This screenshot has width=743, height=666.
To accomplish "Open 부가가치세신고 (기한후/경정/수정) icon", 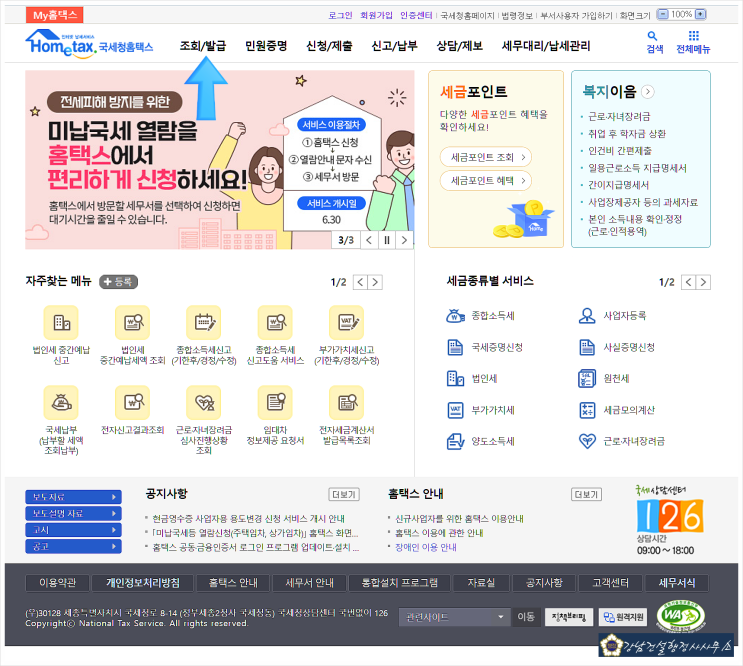I will click(x=347, y=323).
